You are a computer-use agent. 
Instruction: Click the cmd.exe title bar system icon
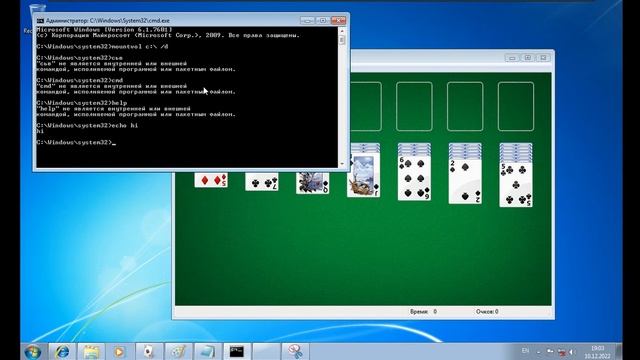pyautogui.click(x=40, y=20)
